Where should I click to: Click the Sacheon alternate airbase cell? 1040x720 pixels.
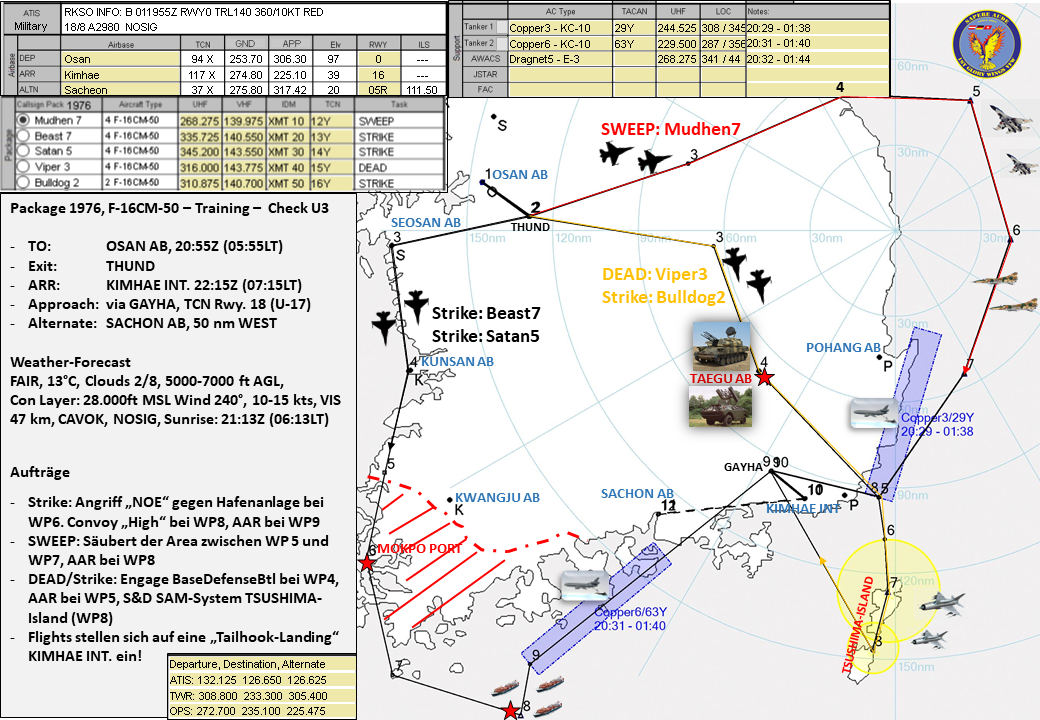click(121, 90)
